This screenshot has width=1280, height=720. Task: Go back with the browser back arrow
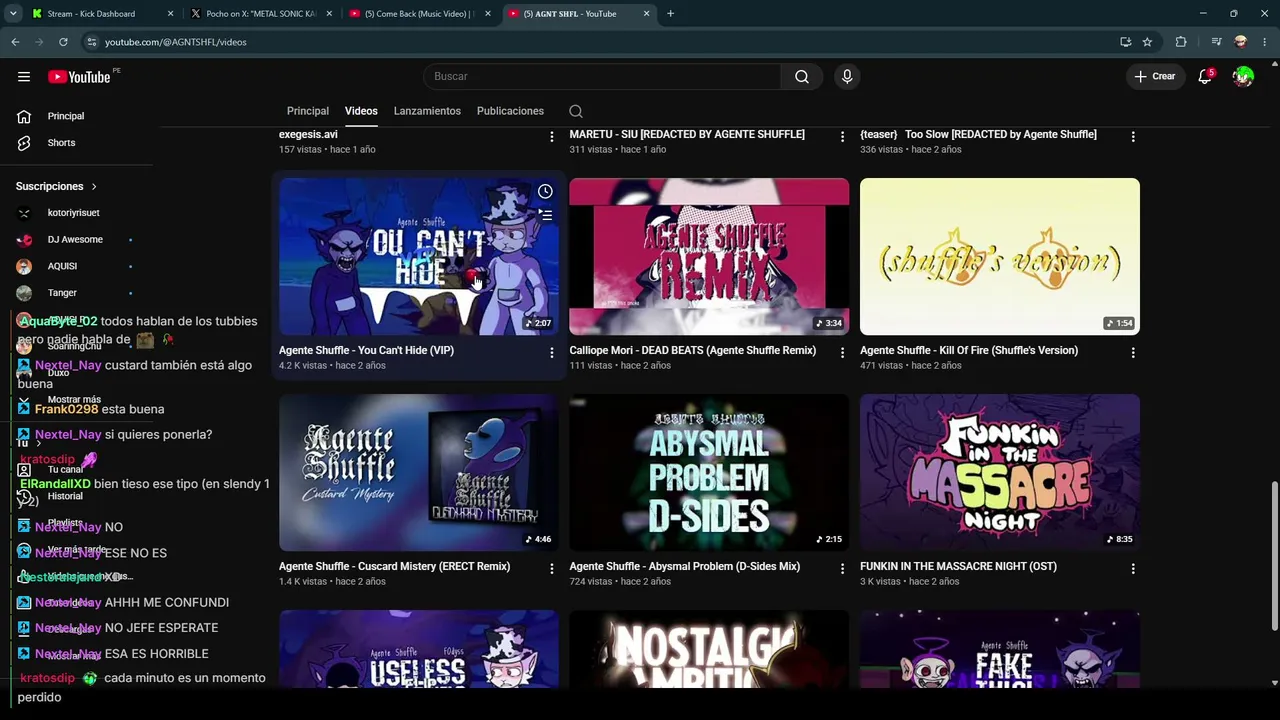15,42
